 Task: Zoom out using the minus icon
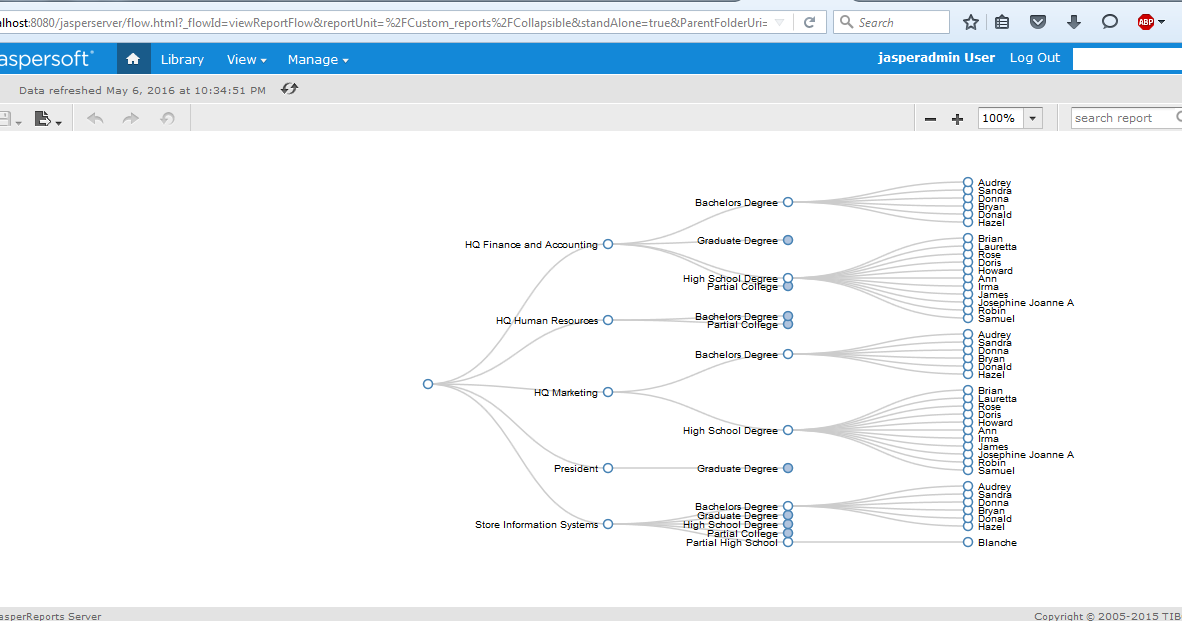930,118
